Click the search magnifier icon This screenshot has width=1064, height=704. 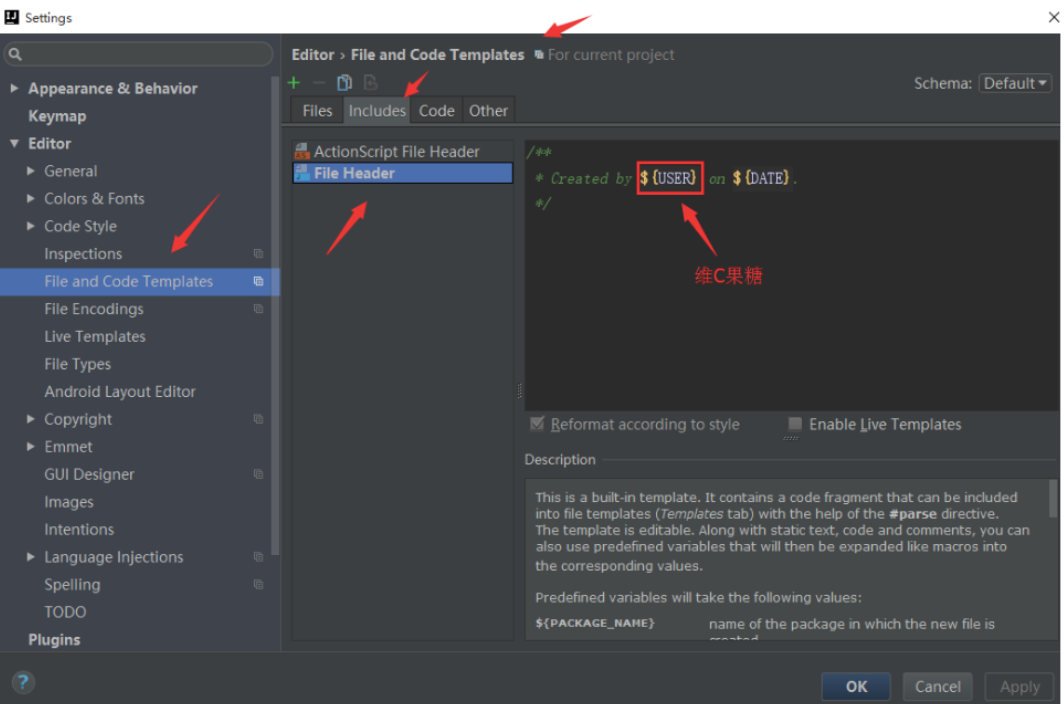(x=16, y=54)
